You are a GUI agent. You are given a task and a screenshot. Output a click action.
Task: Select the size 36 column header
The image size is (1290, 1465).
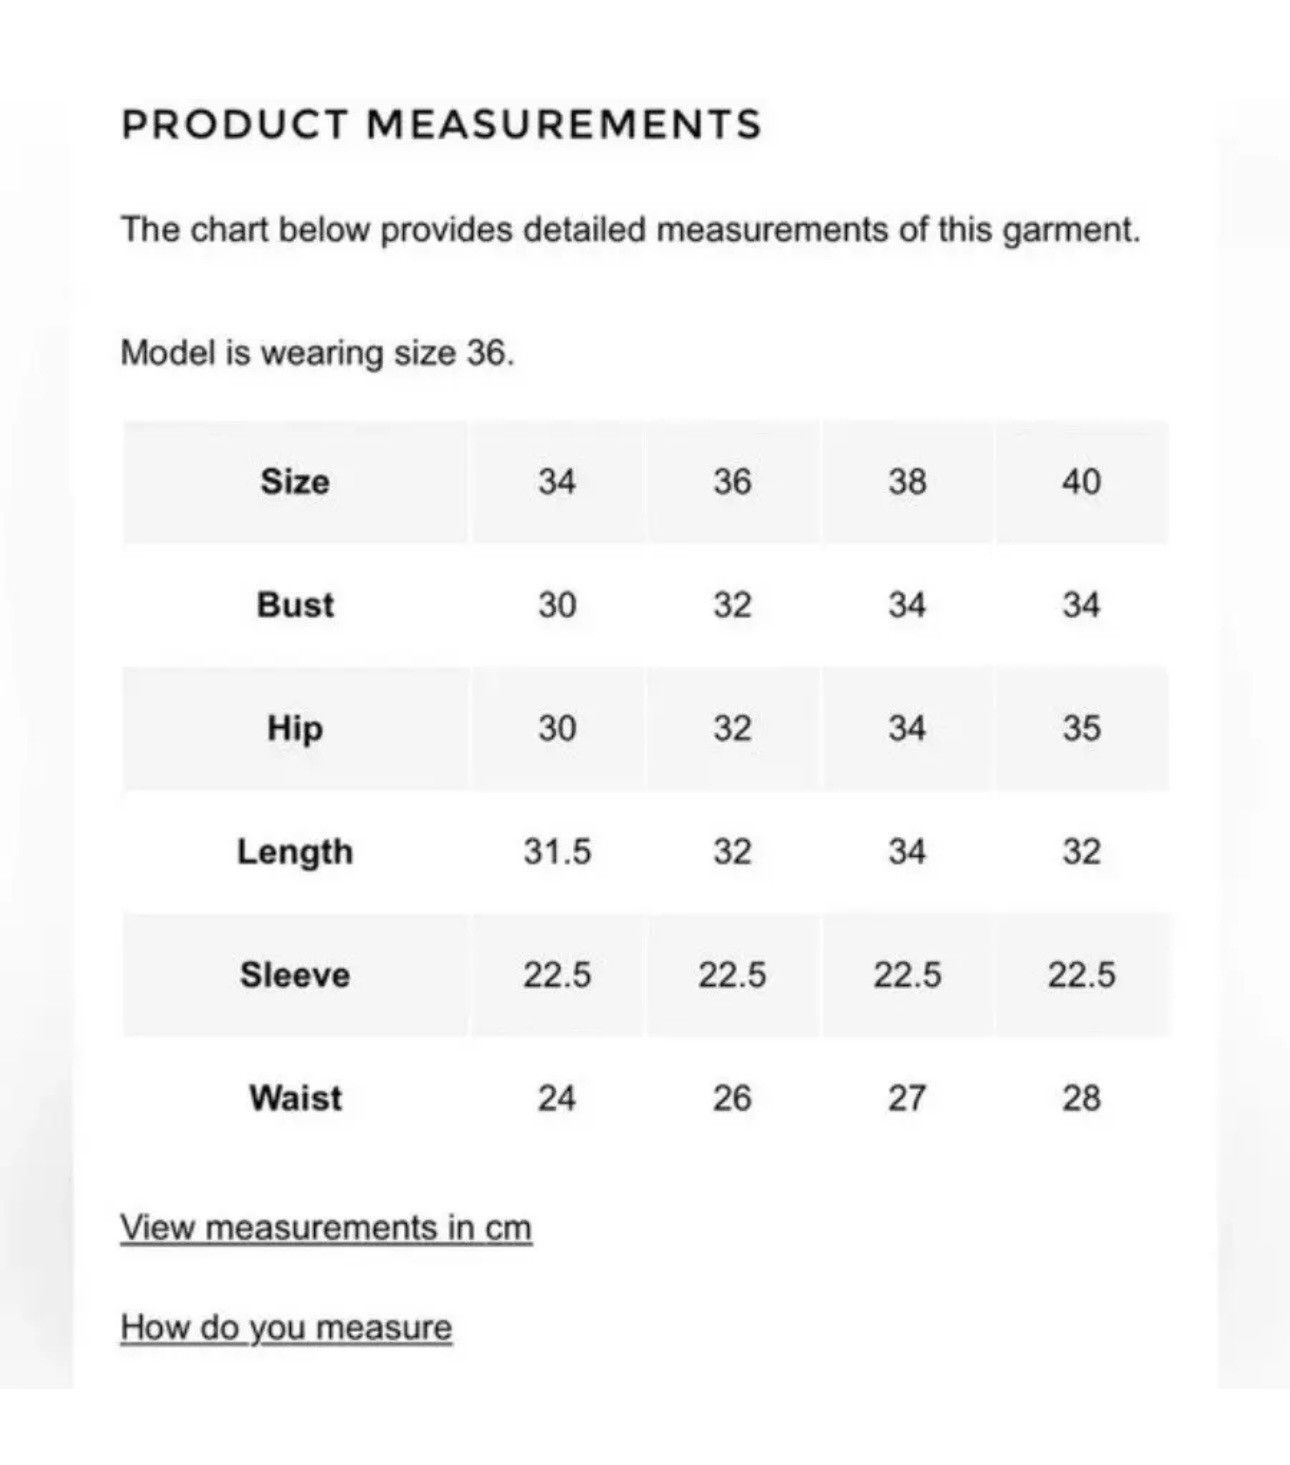732,482
